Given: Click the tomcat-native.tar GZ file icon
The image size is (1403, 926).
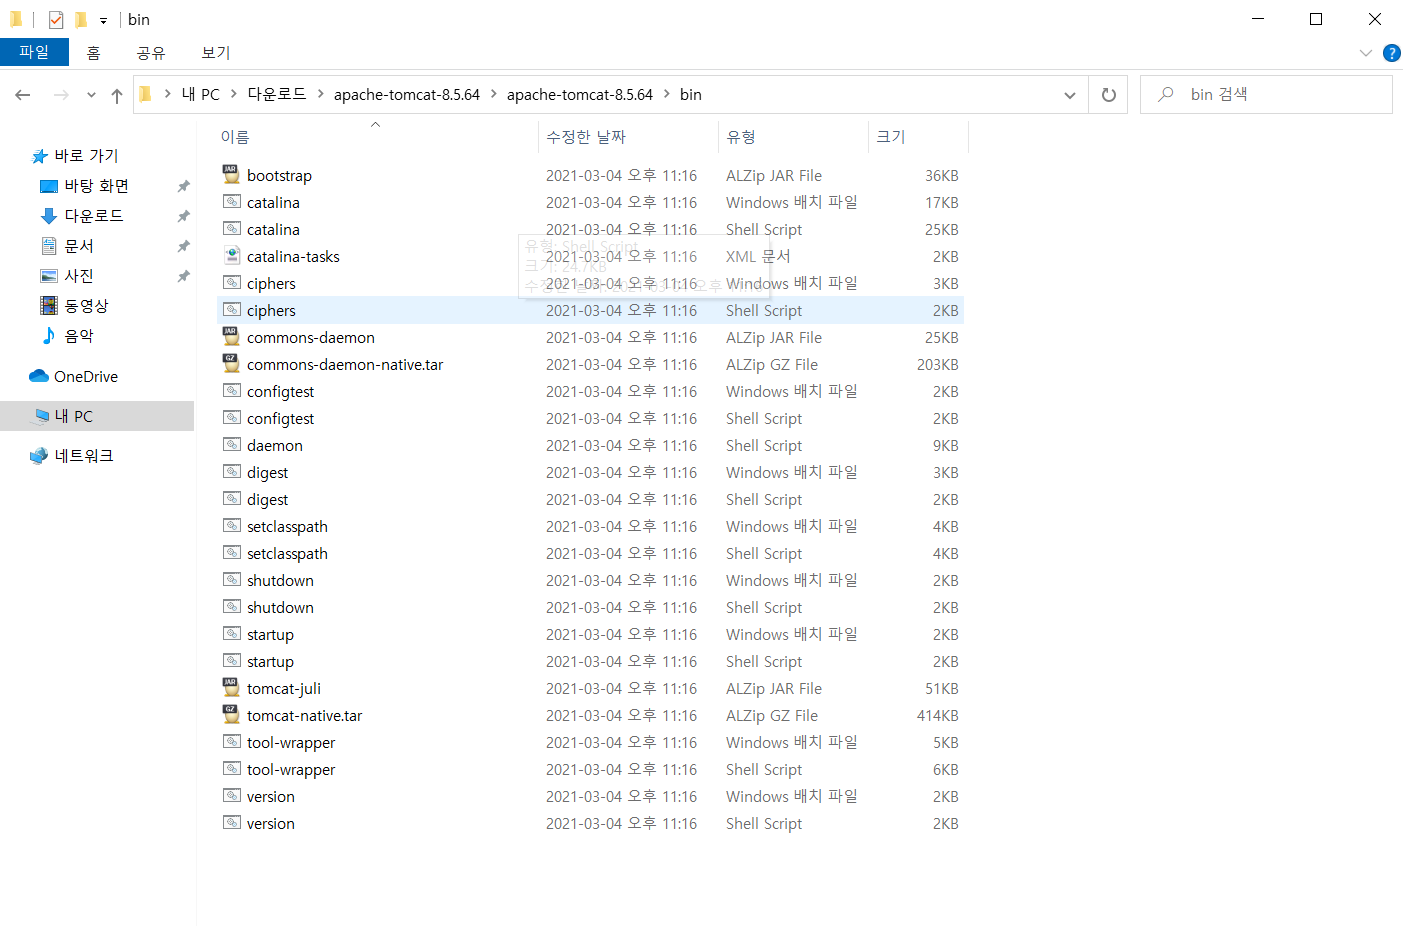Looking at the screenshot, I should [x=231, y=715].
